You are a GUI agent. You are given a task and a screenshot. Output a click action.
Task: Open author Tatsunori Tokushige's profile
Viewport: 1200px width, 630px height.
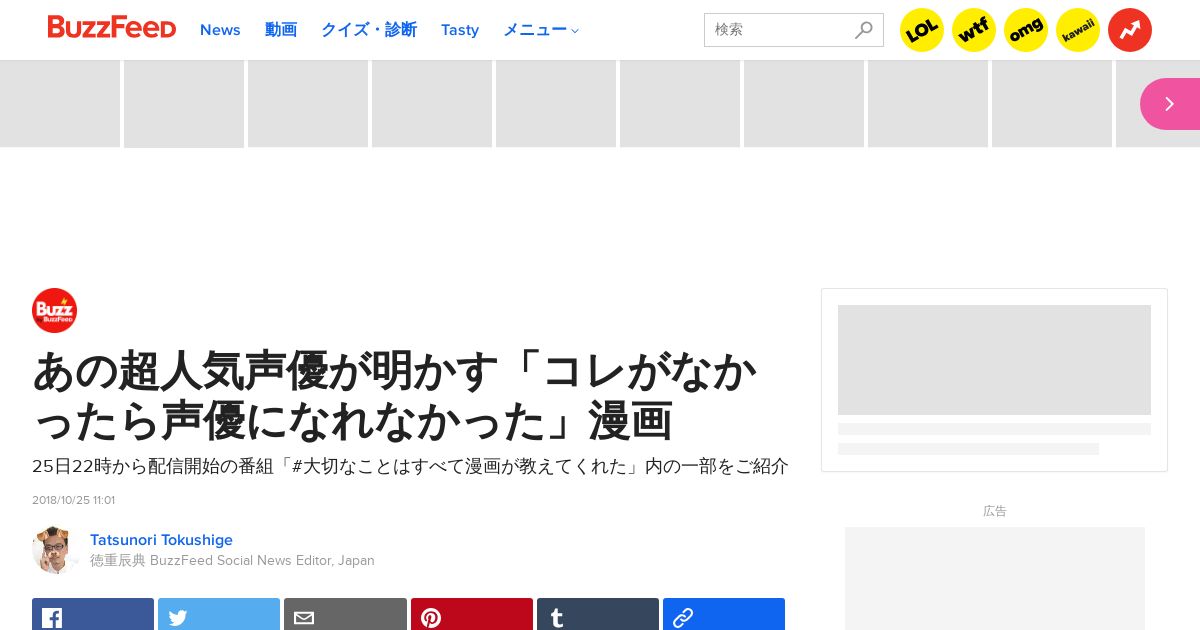pos(161,540)
